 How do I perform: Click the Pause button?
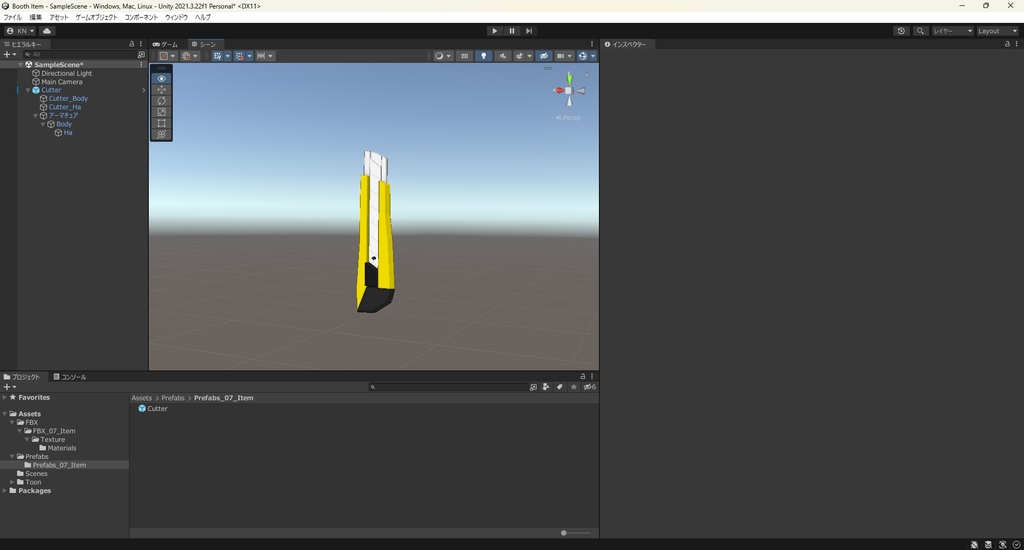[512, 31]
